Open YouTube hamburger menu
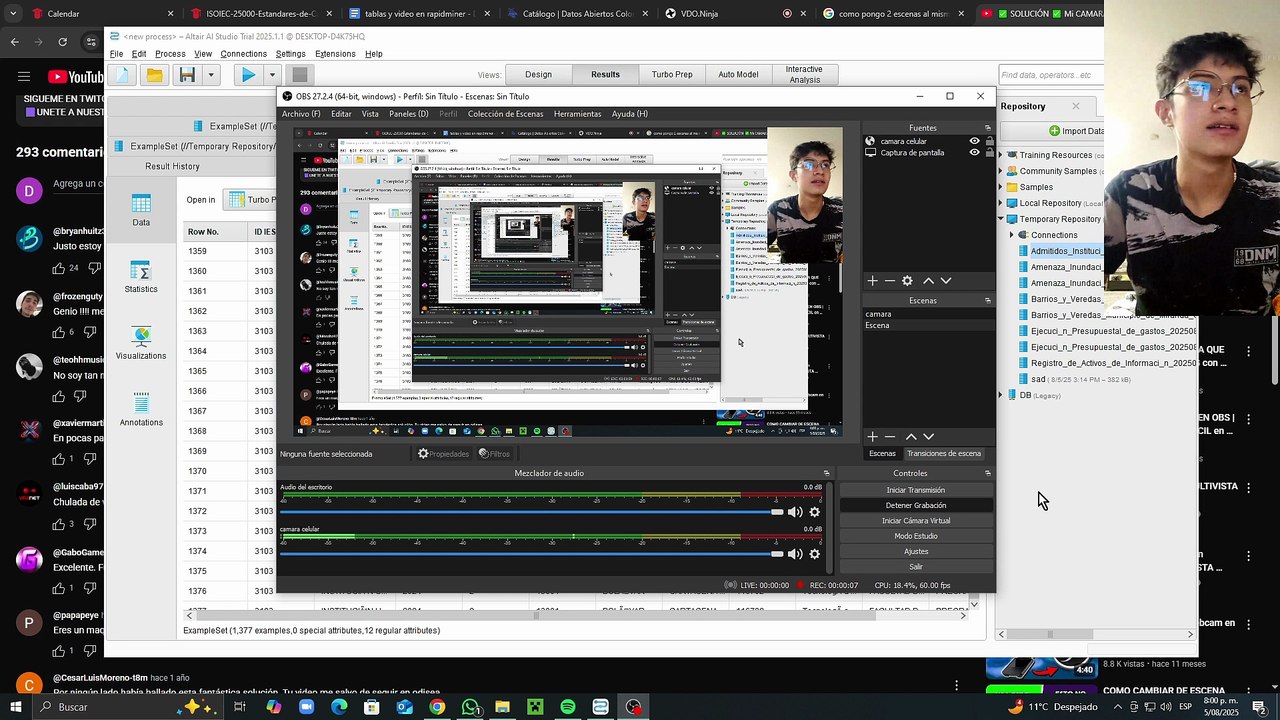 pos(23,76)
